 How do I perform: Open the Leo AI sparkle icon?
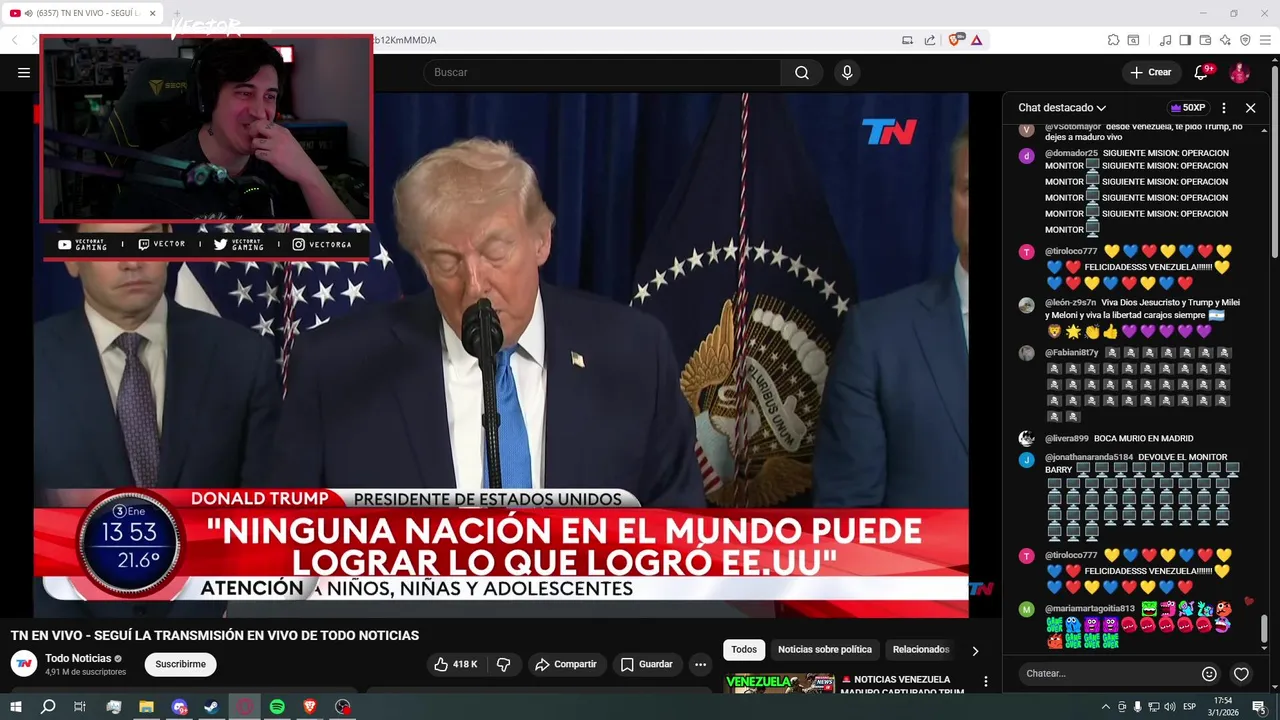click(x=1225, y=40)
